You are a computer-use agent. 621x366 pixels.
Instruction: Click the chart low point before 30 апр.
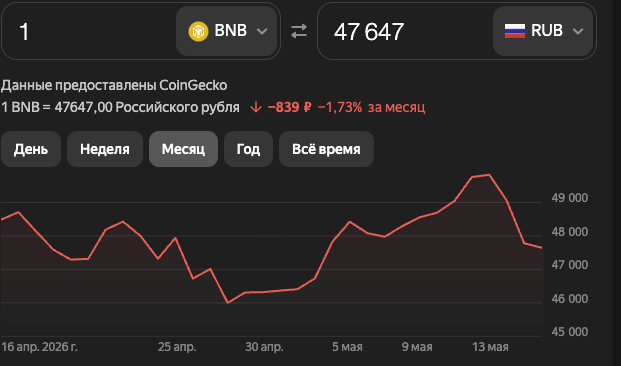tap(228, 303)
